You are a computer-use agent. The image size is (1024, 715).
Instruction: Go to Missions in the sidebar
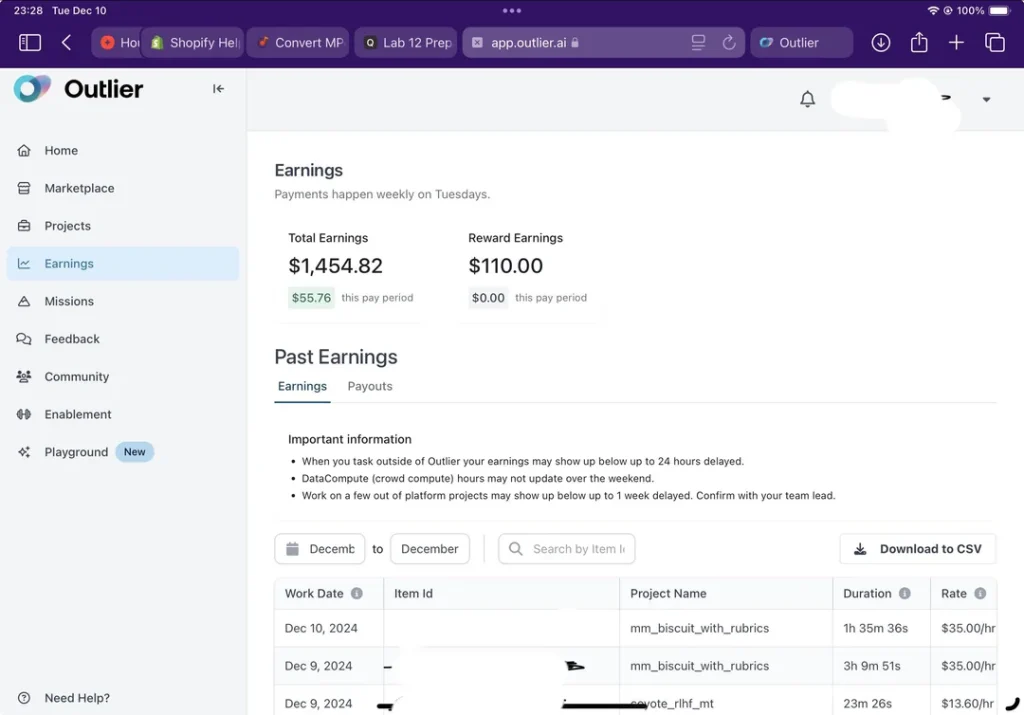pyautogui.click(x=69, y=301)
